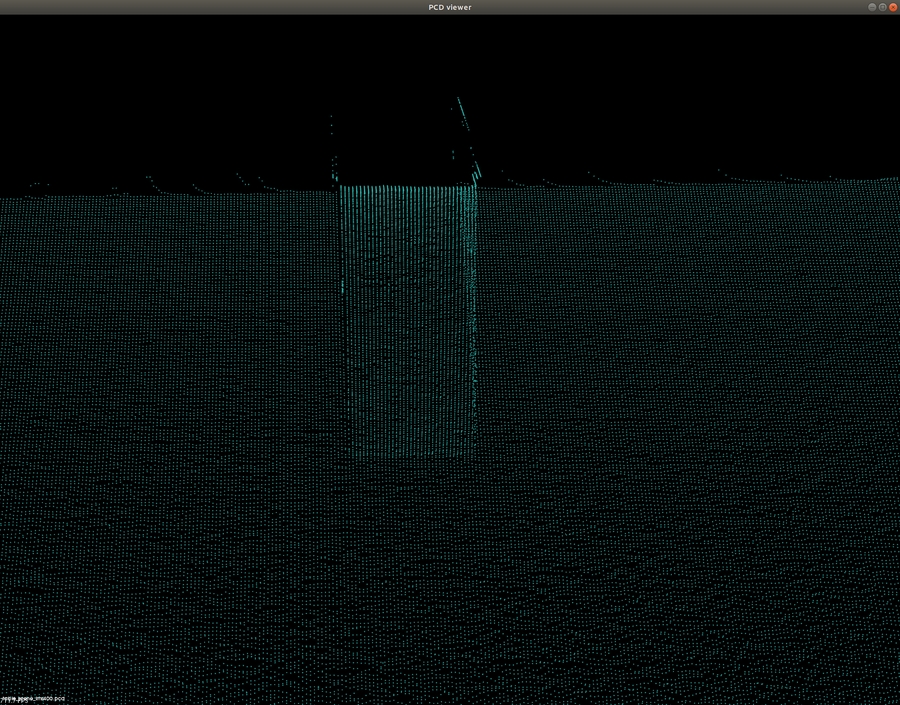Close the PCD viewer window
The width and height of the screenshot is (900, 705).
(x=893, y=7)
